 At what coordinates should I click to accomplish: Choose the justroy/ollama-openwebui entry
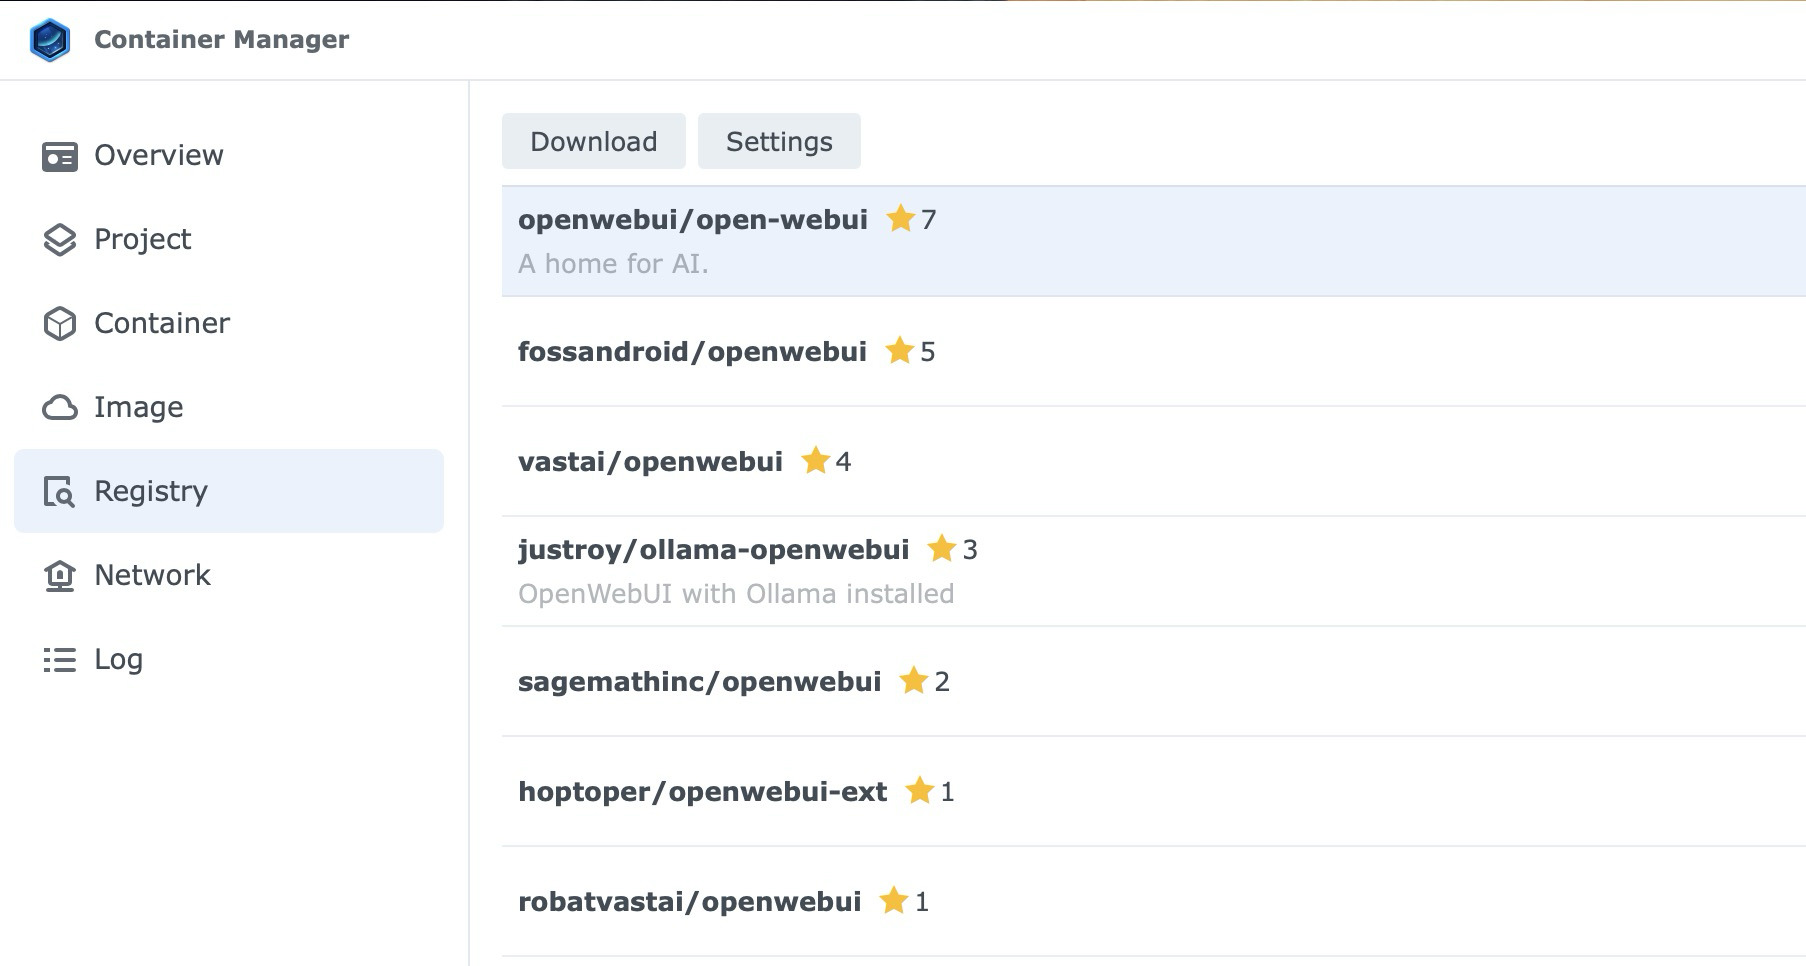[713, 549]
